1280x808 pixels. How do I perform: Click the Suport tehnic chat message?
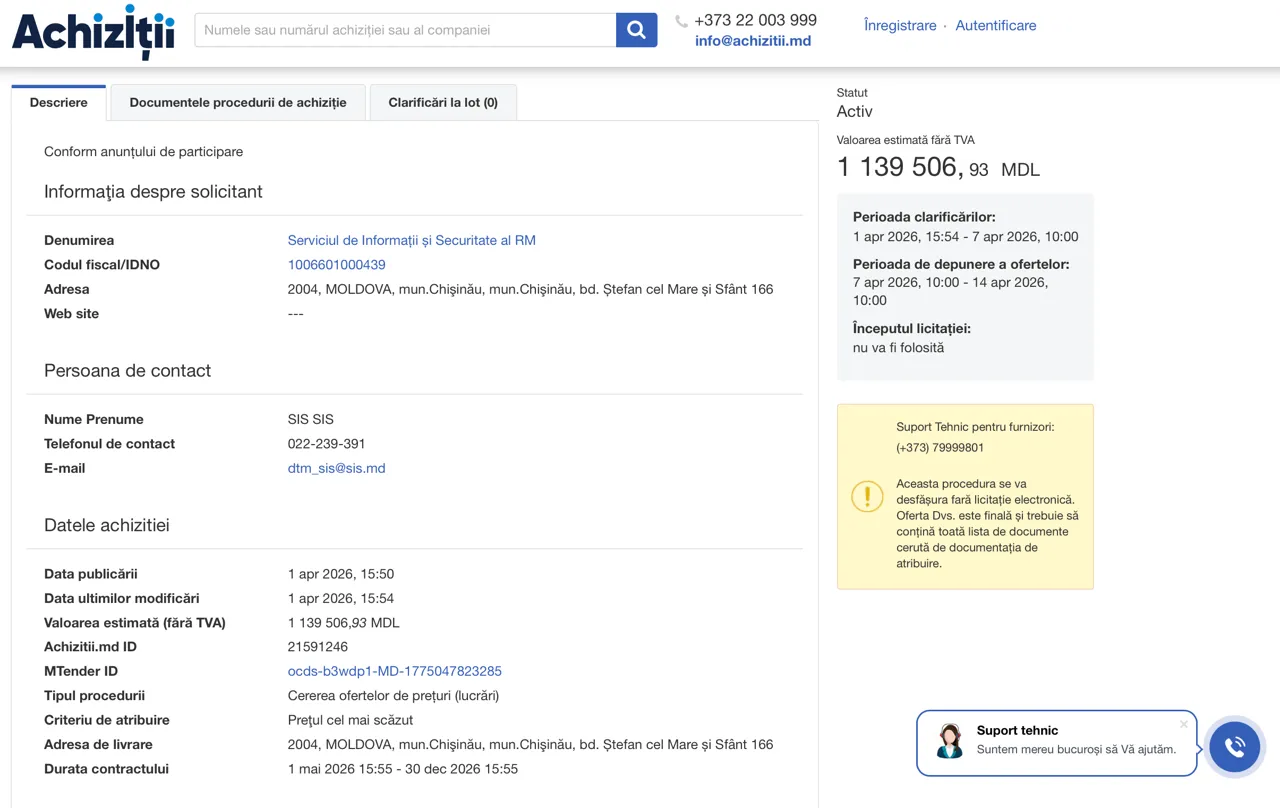[1075, 749]
